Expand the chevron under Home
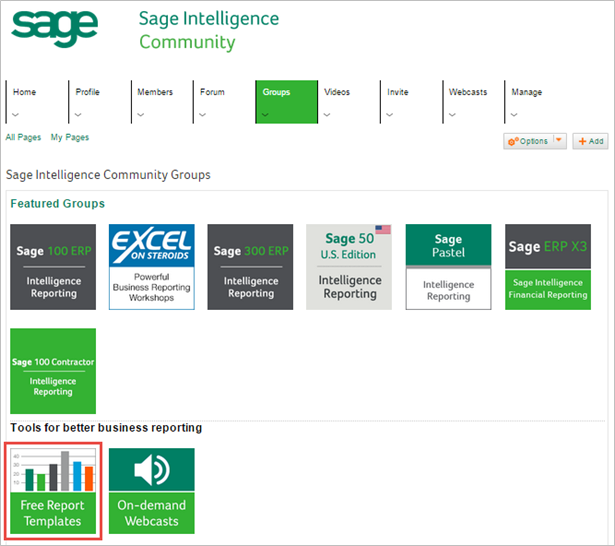Image resolution: width=615 pixels, height=546 pixels. [x=15, y=115]
